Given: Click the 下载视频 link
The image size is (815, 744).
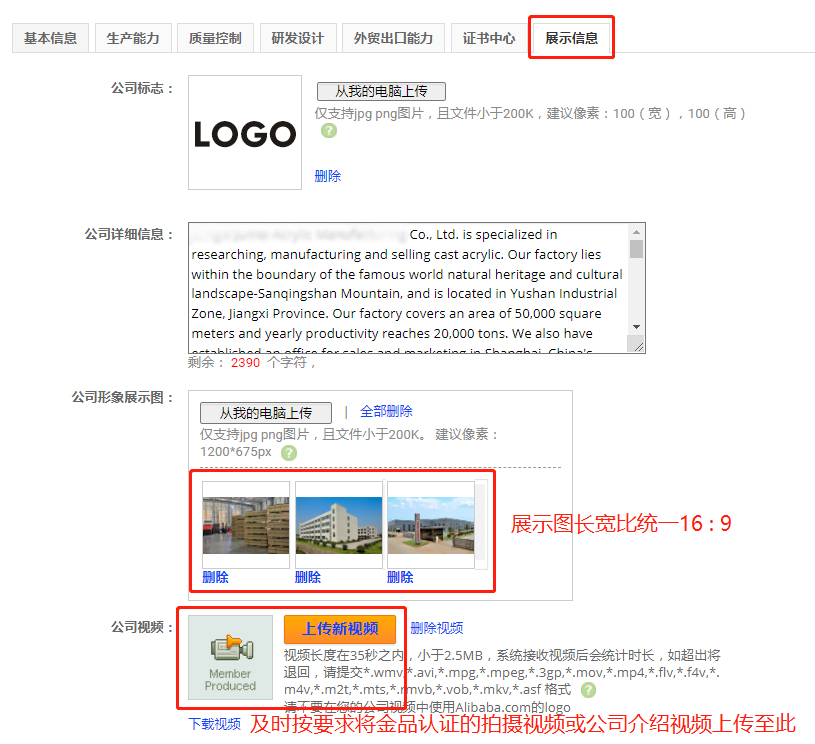Looking at the screenshot, I should coord(214,724).
